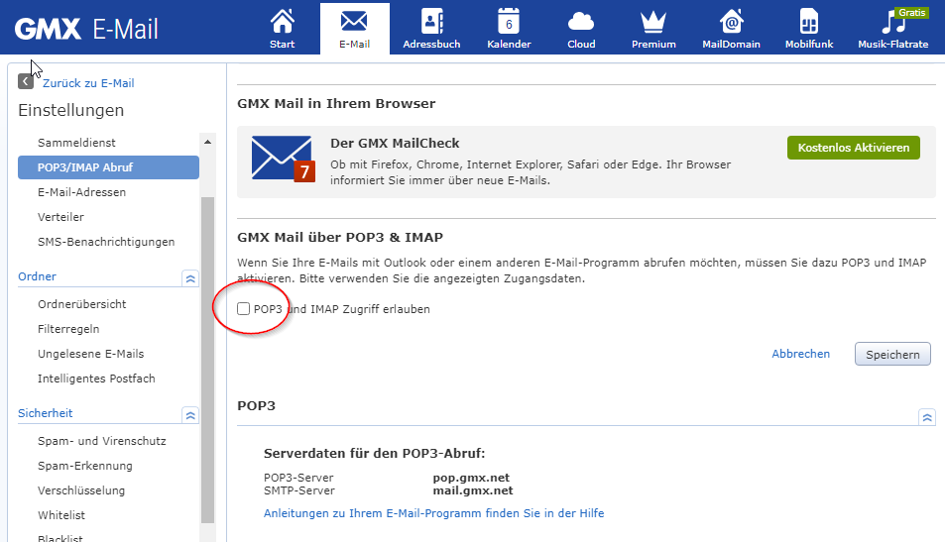The width and height of the screenshot is (945, 542).
Task: Click the SMTP-Server label
Action: coord(299,491)
